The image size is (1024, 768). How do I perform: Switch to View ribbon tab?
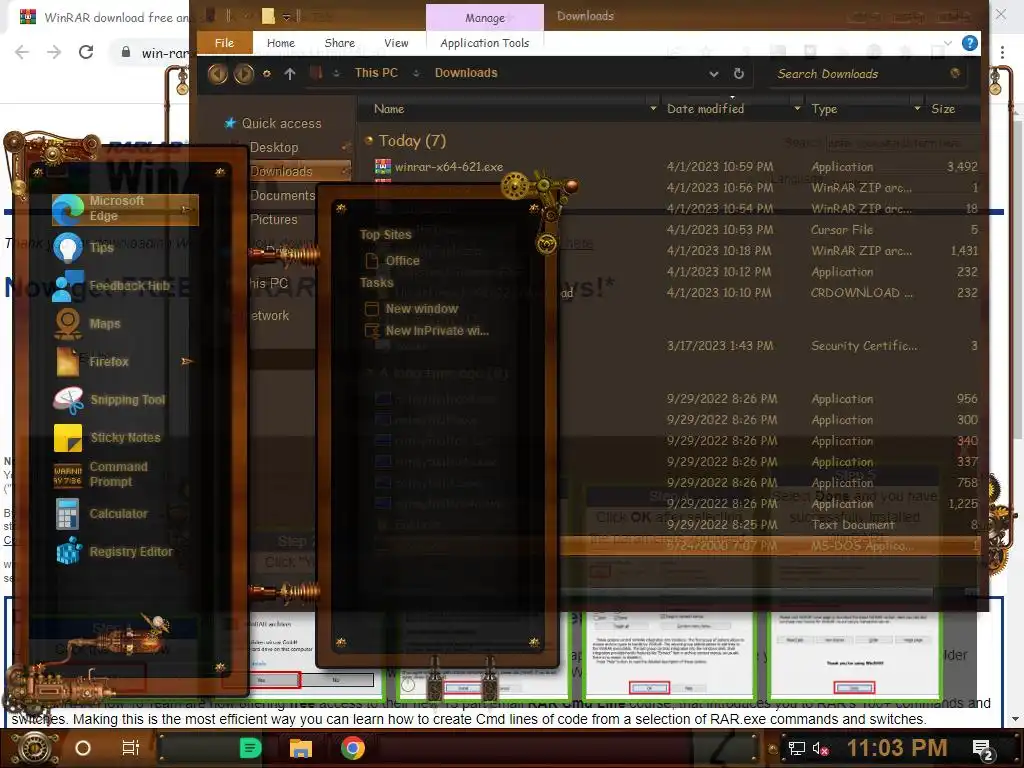coord(396,43)
